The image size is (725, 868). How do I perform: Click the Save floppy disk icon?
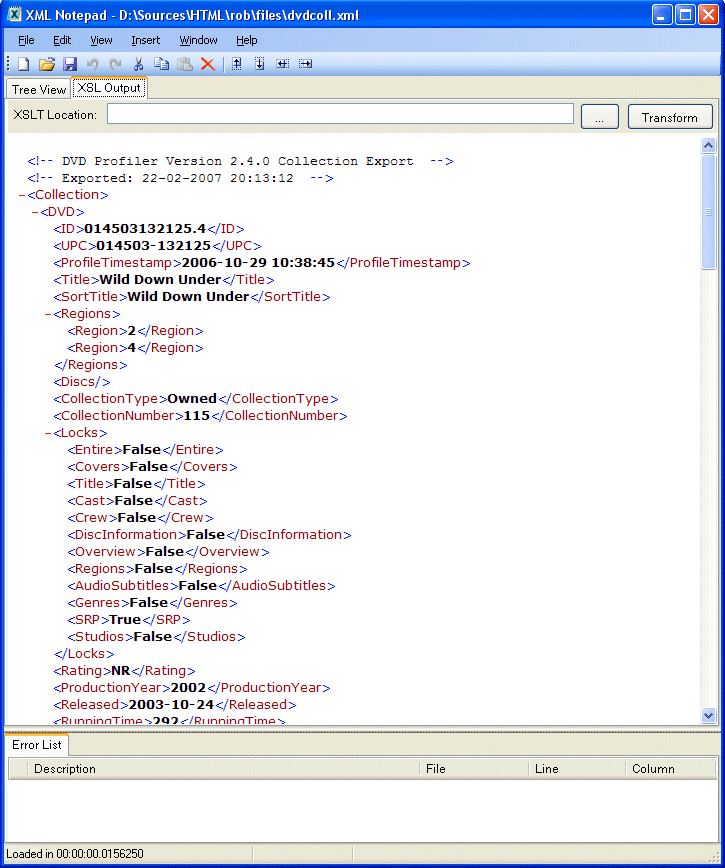pos(70,64)
